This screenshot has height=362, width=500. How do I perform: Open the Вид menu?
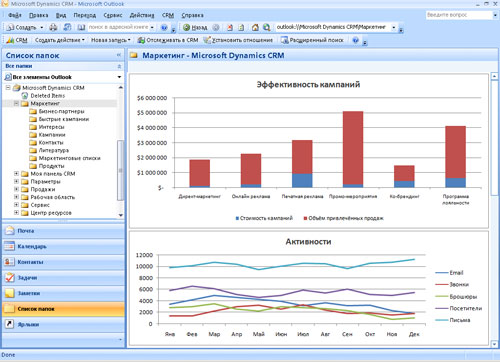tap(61, 15)
